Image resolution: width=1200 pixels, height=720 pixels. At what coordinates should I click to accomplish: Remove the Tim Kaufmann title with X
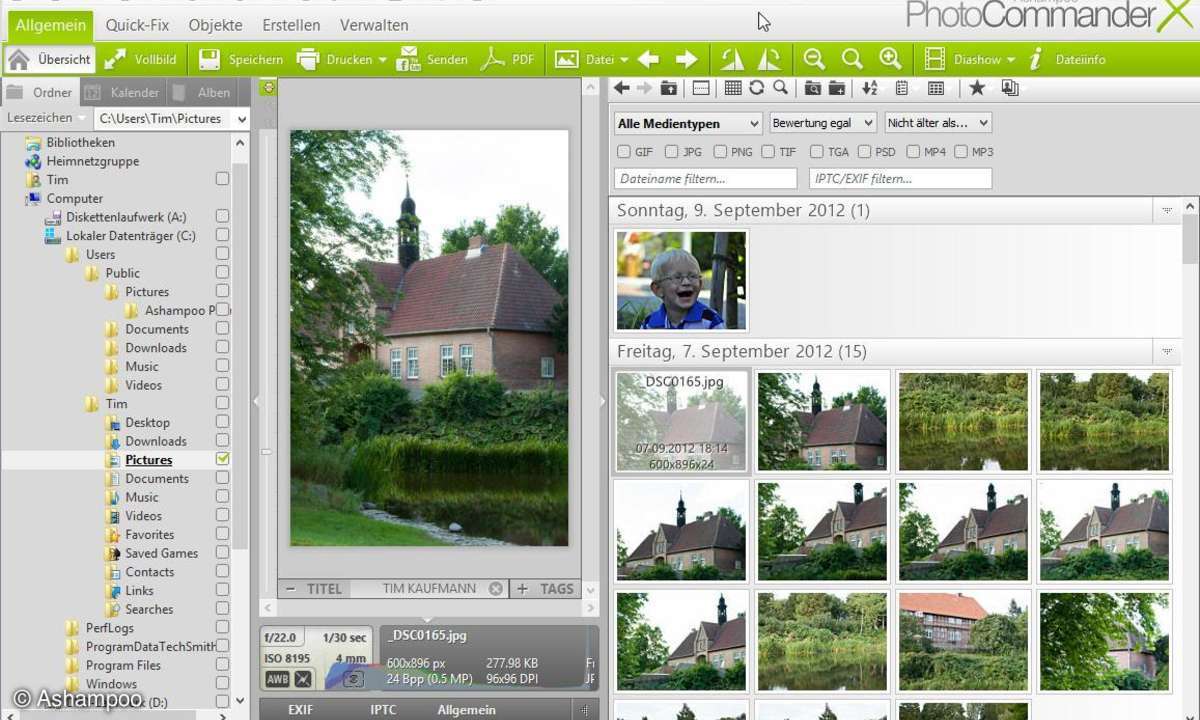click(496, 589)
